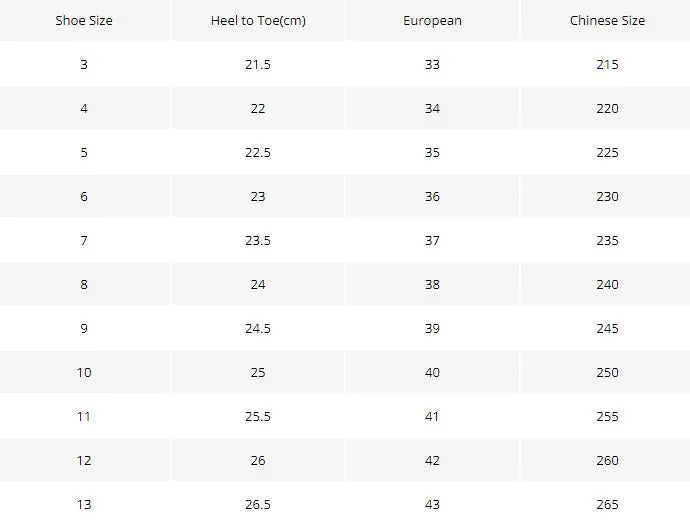
Task: Select European size 40 cell
Action: pos(432,373)
